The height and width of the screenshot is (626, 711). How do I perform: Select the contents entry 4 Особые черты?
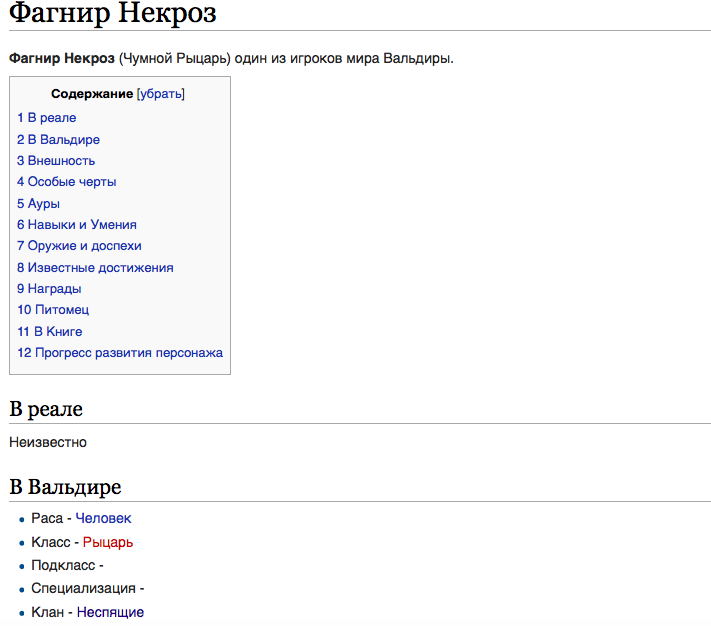click(66, 182)
